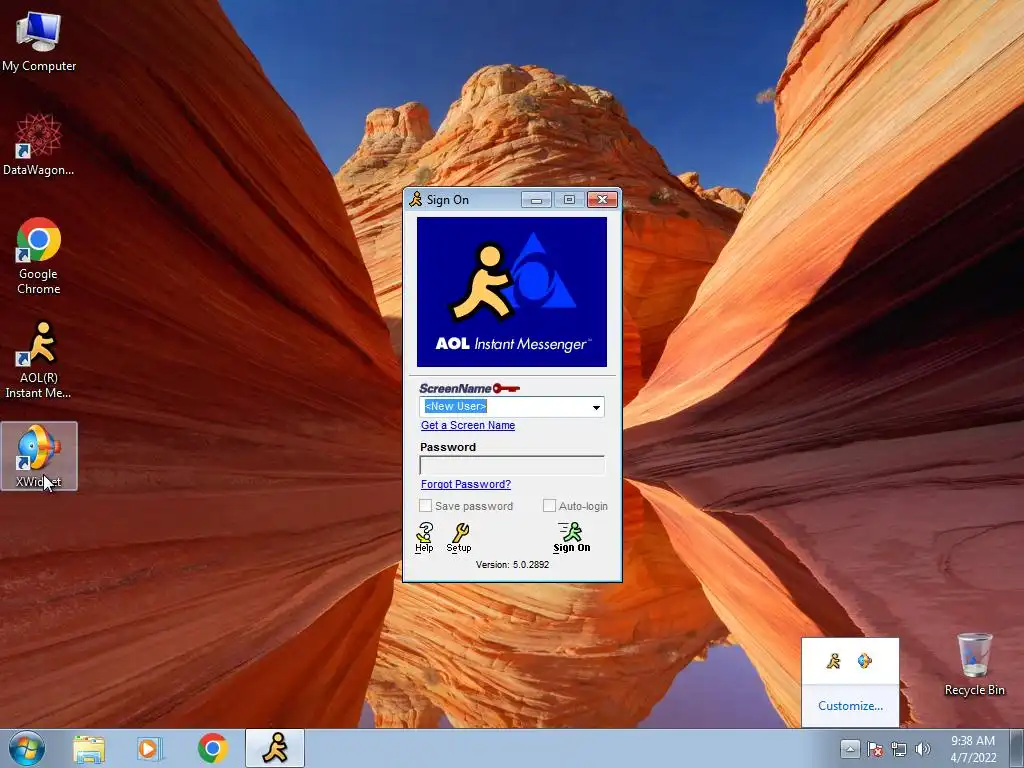Select the DataWagon desktop shortcut
Viewport: 1024px width, 768px height.
click(x=39, y=144)
